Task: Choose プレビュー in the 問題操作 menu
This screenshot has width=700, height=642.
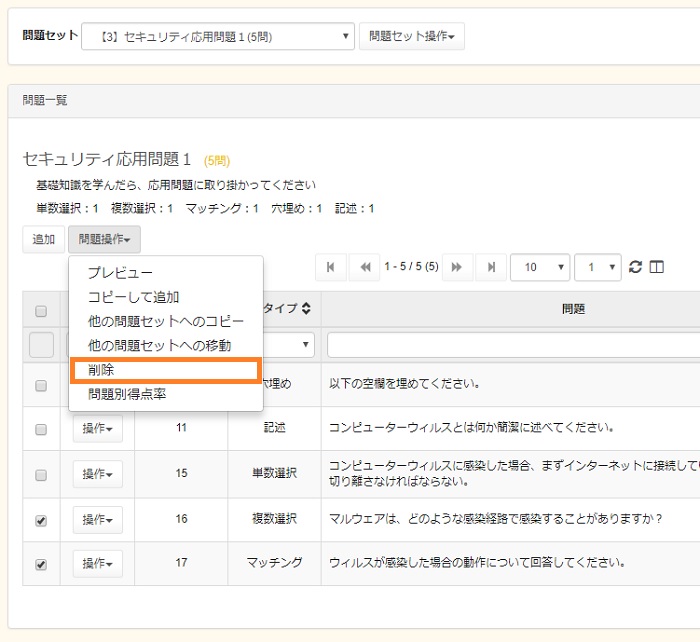Action: tap(120, 273)
